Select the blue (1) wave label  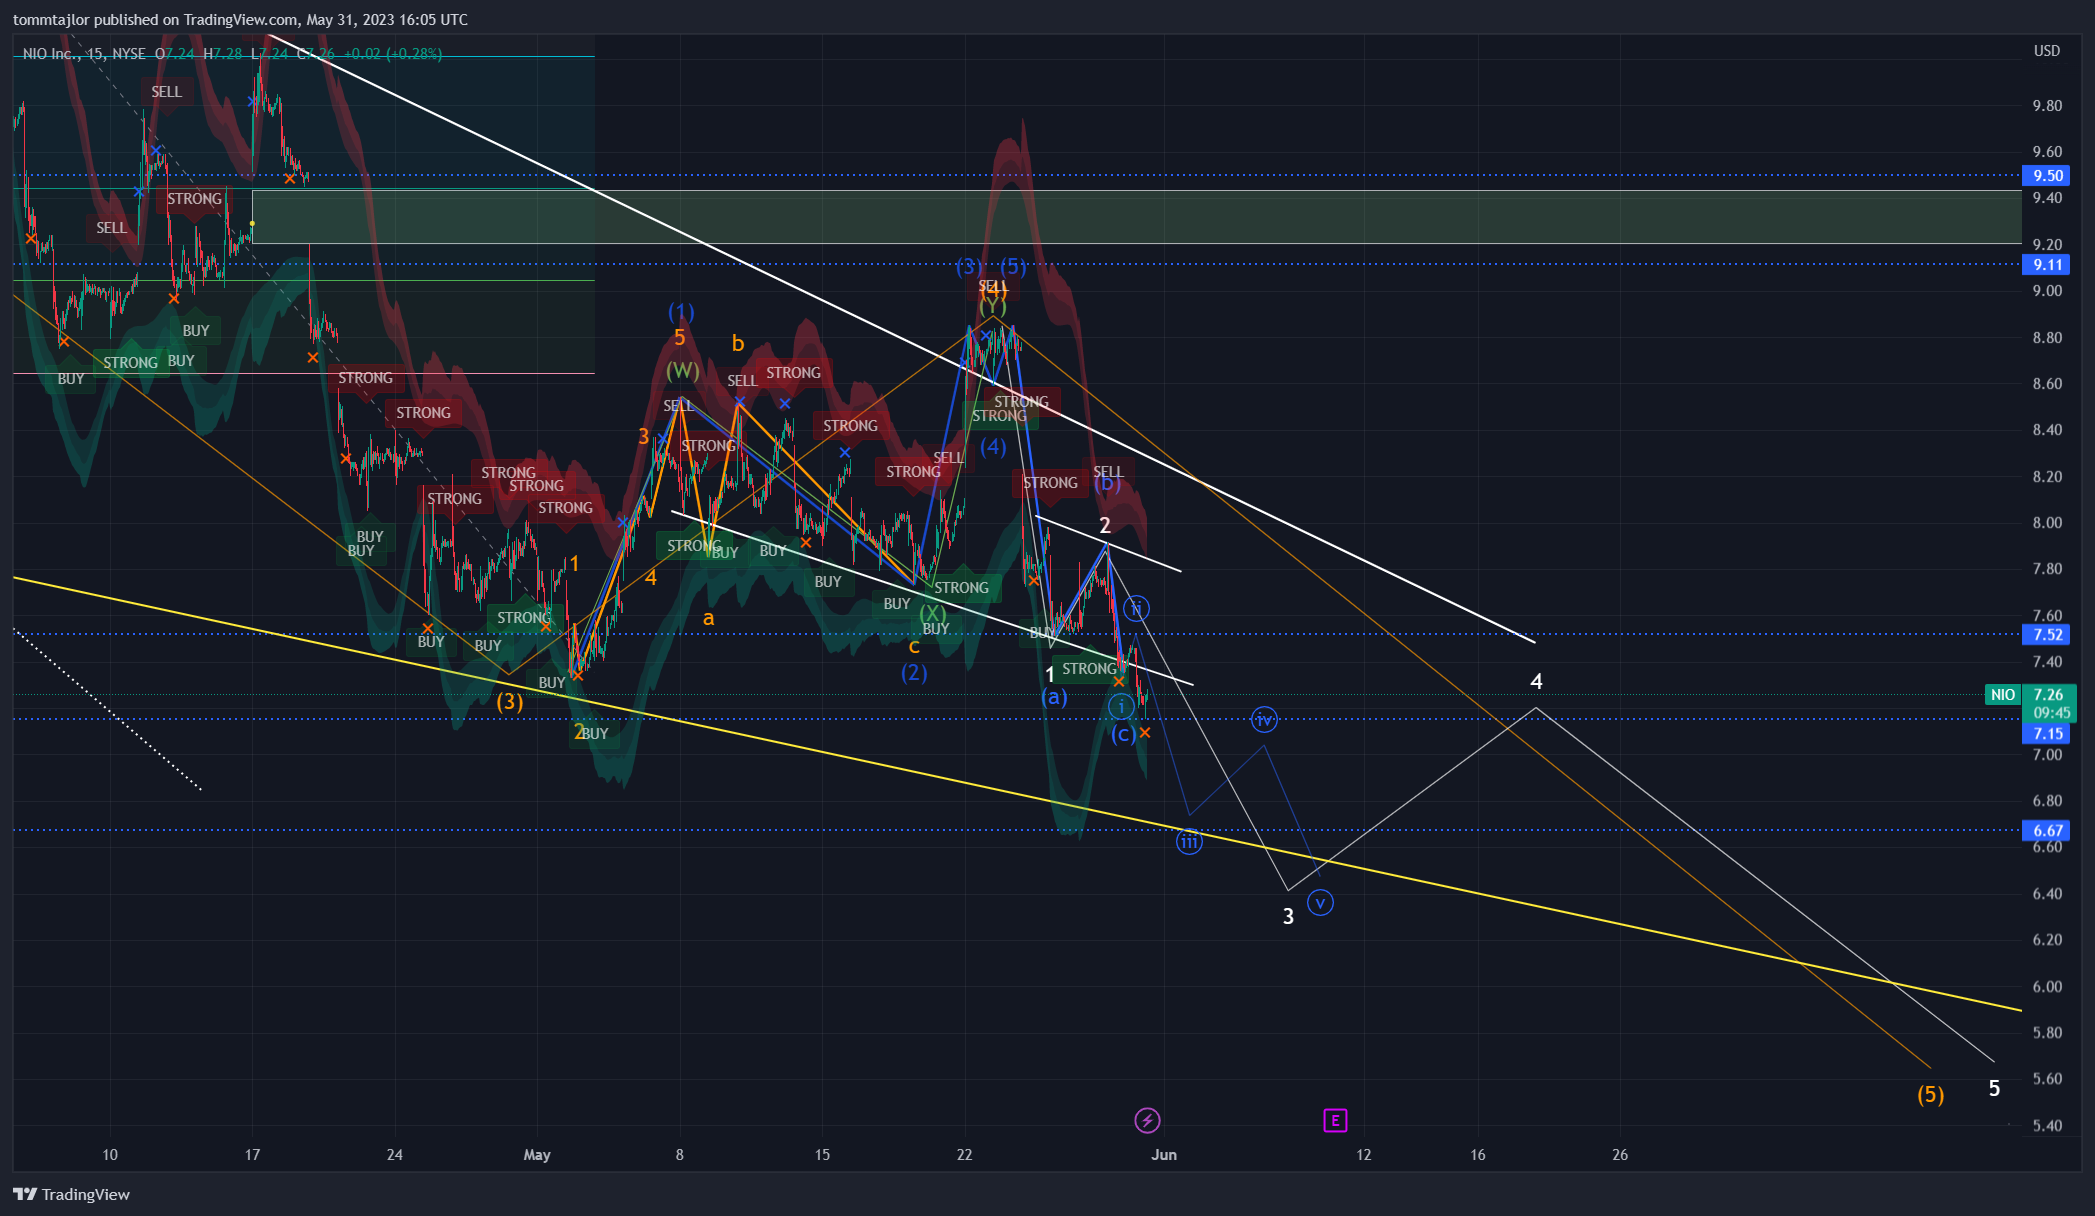tap(681, 312)
